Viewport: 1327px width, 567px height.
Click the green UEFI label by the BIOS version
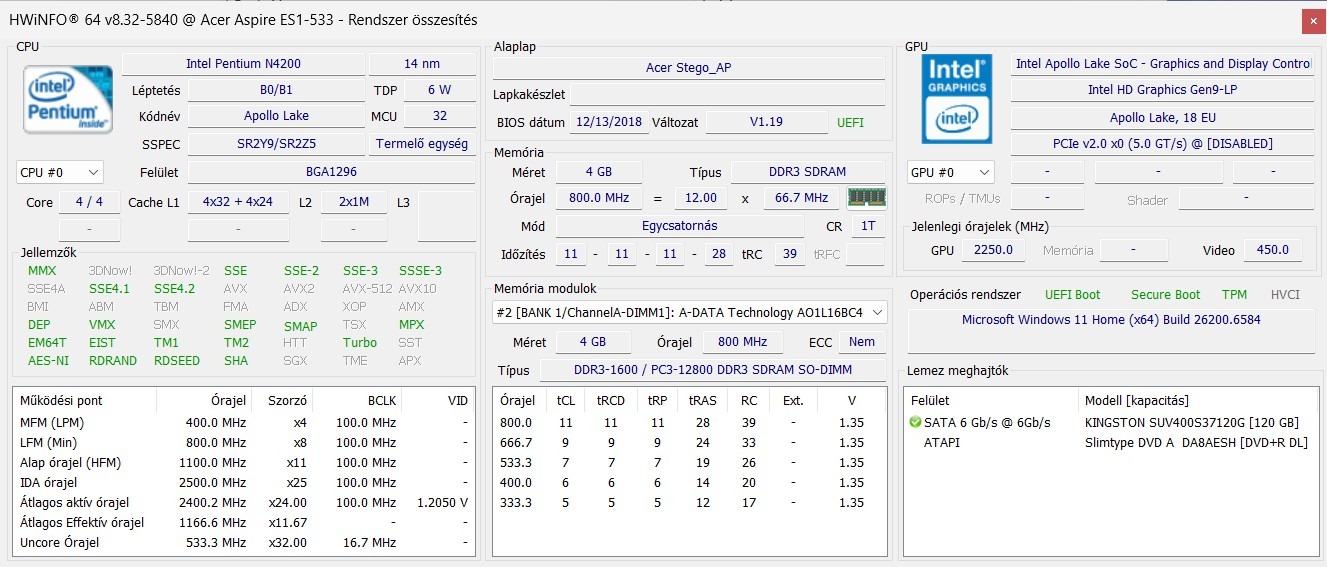850,122
